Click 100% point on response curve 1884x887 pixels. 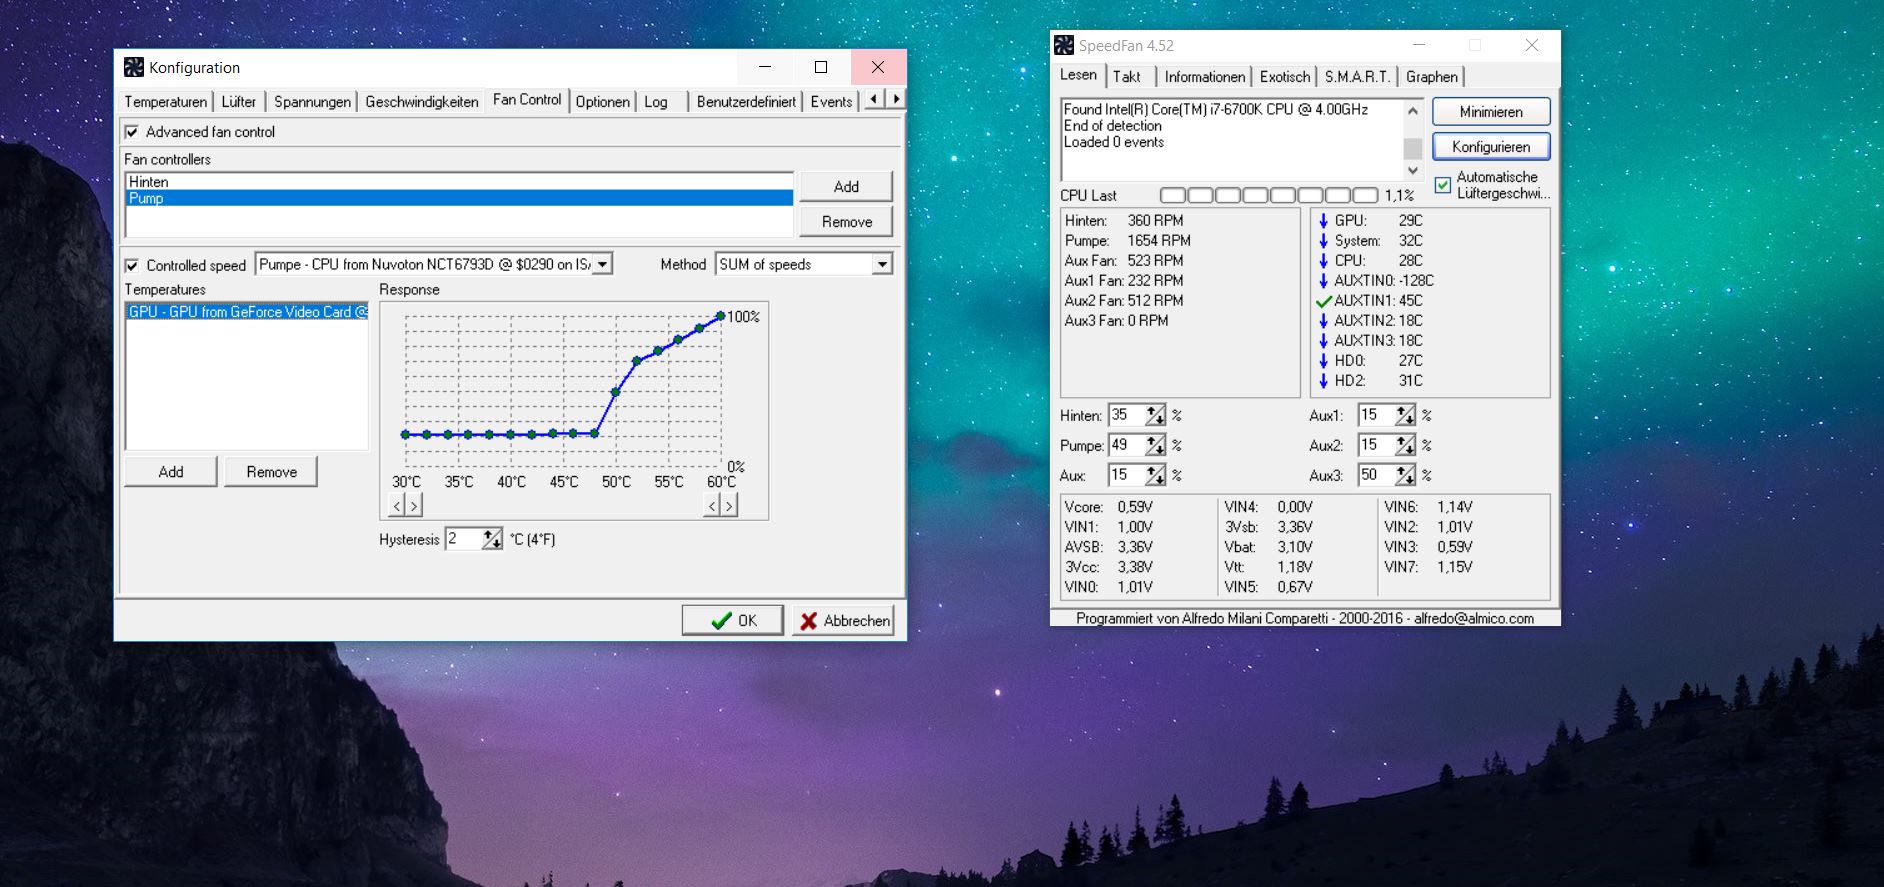[720, 316]
